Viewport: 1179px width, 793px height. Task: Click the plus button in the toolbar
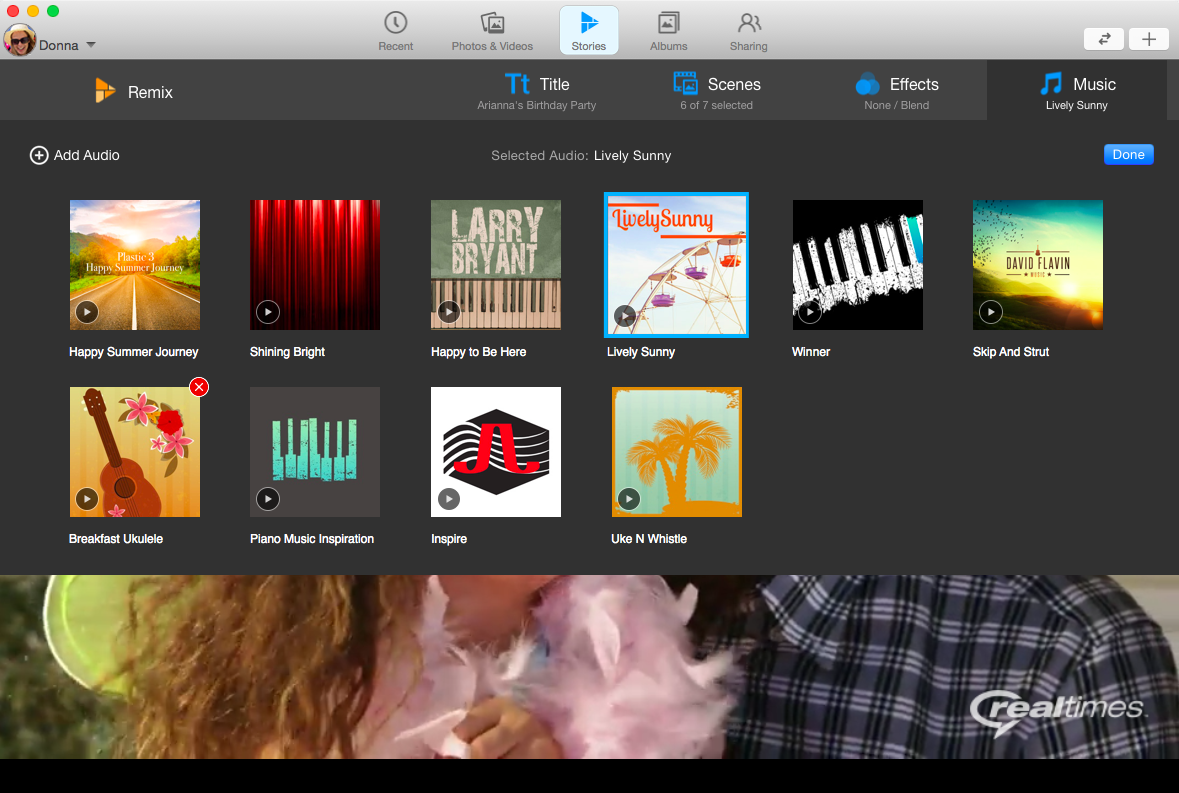tap(1149, 39)
